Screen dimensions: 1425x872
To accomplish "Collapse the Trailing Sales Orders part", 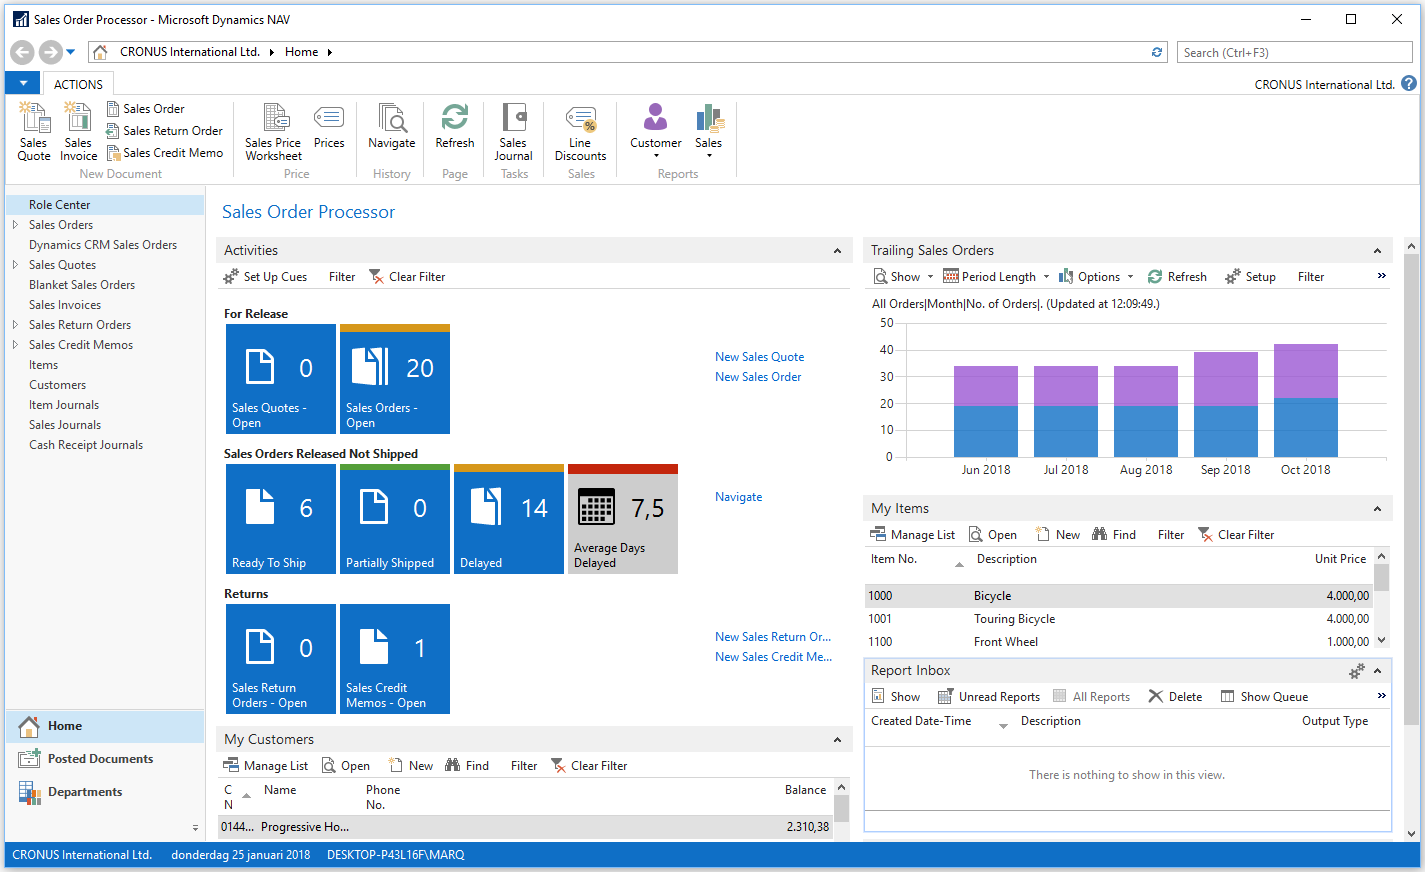I will [1377, 251].
